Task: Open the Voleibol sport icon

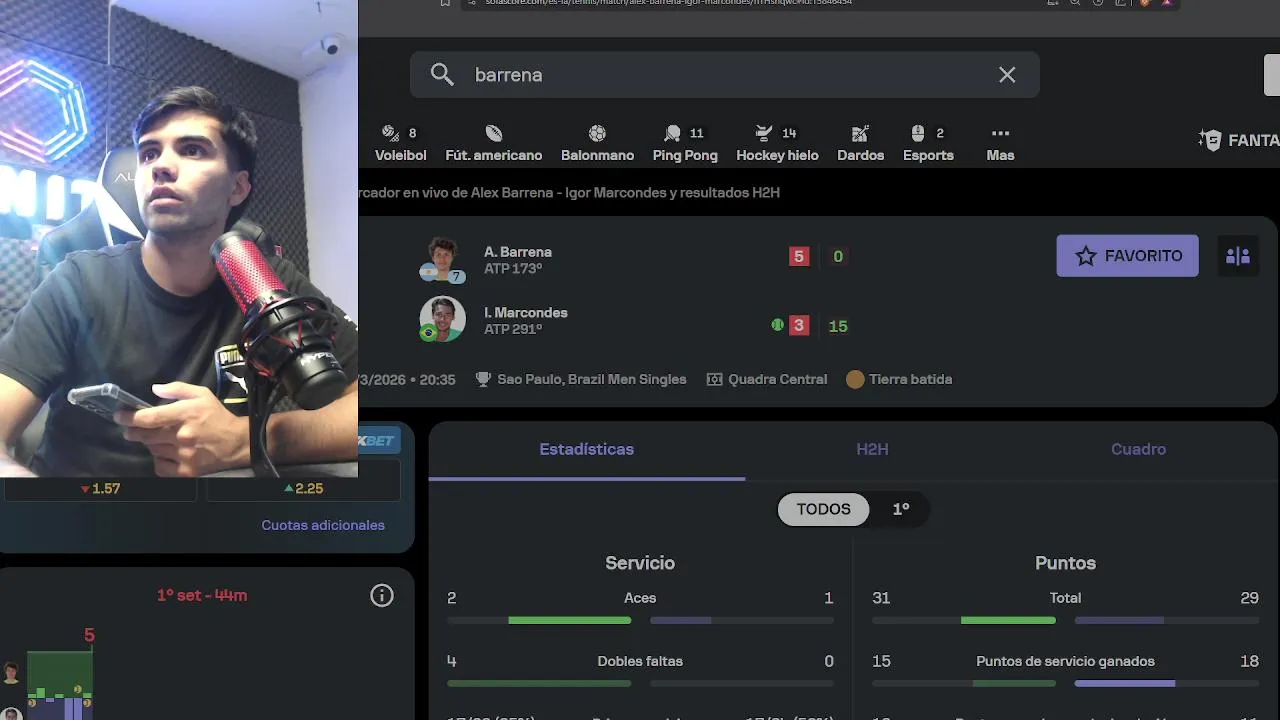Action: click(x=400, y=143)
